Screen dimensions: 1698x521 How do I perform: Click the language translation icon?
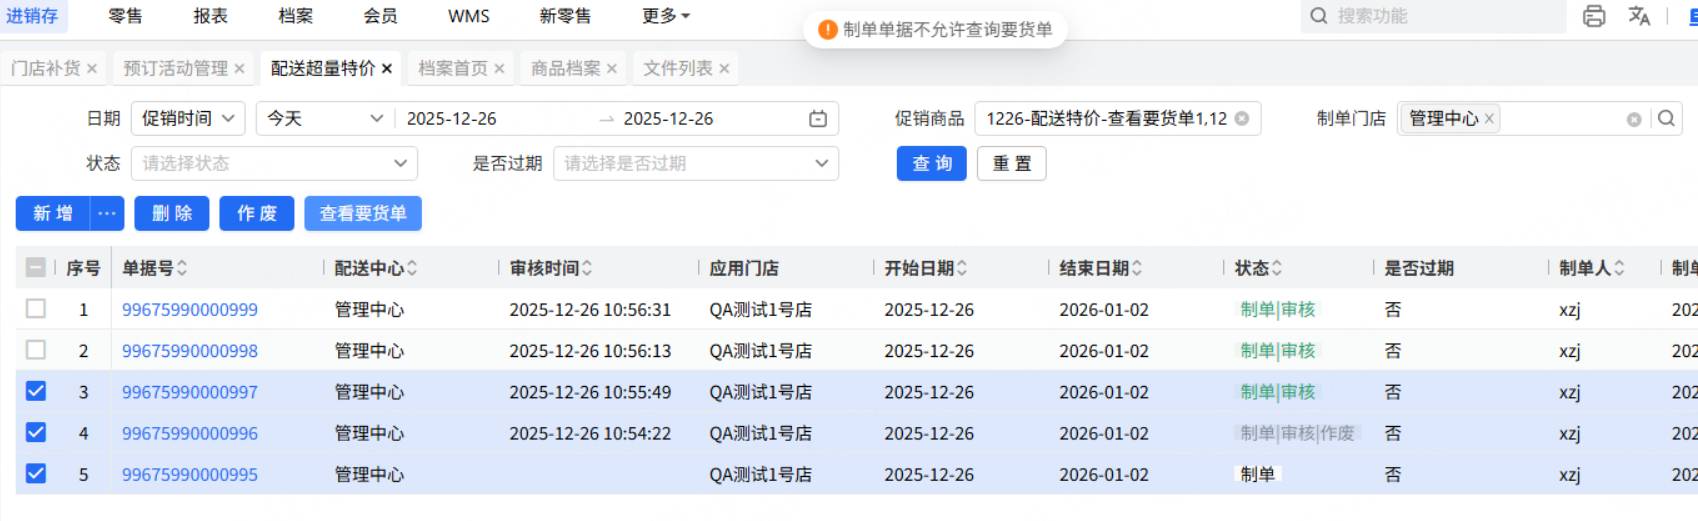click(x=1639, y=16)
